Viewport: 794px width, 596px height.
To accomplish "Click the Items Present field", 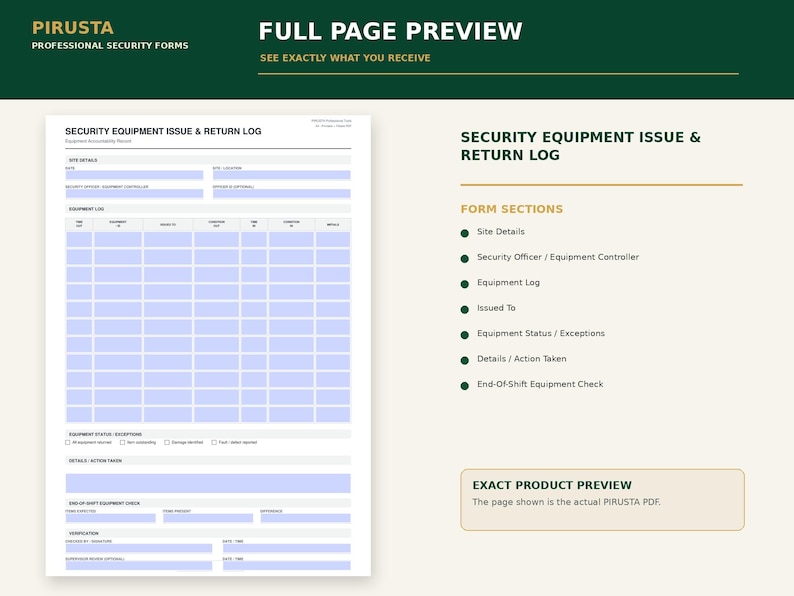I will coord(208,518).
